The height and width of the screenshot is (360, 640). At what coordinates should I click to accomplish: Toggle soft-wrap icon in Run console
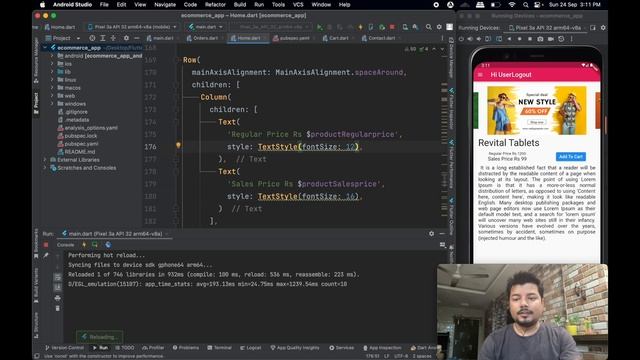(x=57, y=277)
